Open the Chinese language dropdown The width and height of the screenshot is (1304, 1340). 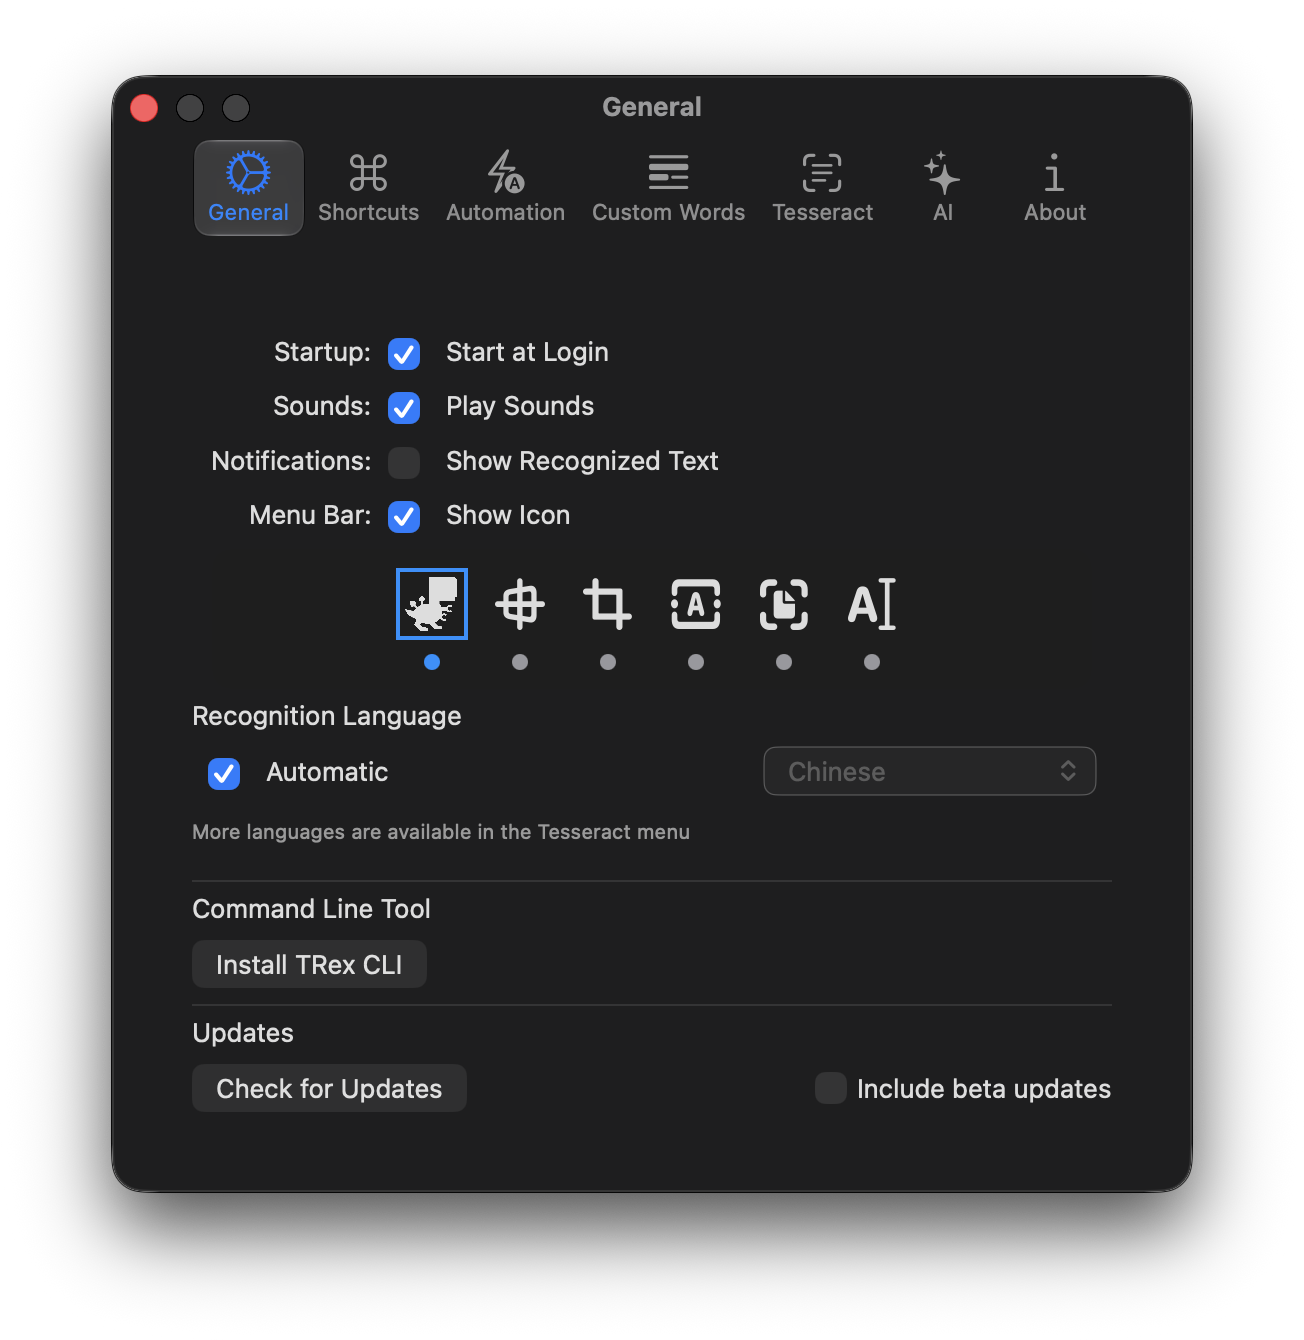[930, 771]
